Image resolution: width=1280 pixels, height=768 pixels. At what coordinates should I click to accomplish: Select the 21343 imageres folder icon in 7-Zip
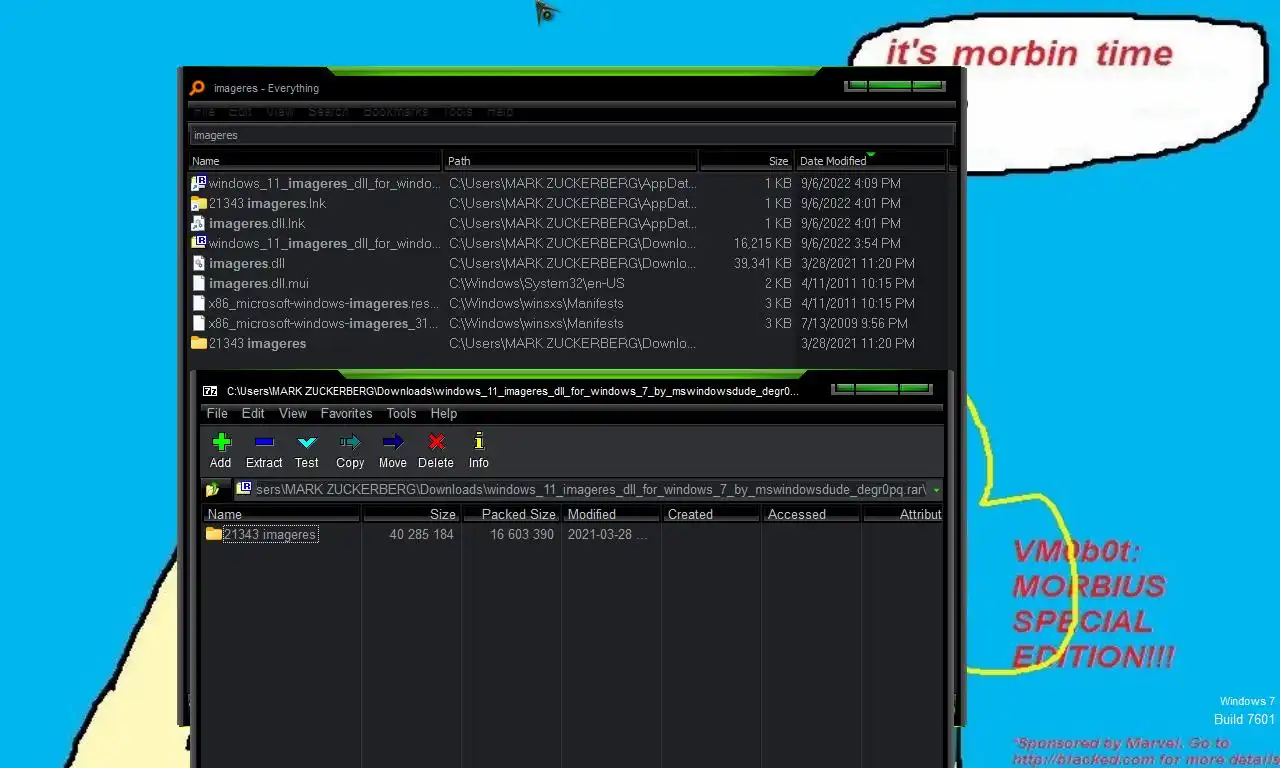[x=213, y=534]
